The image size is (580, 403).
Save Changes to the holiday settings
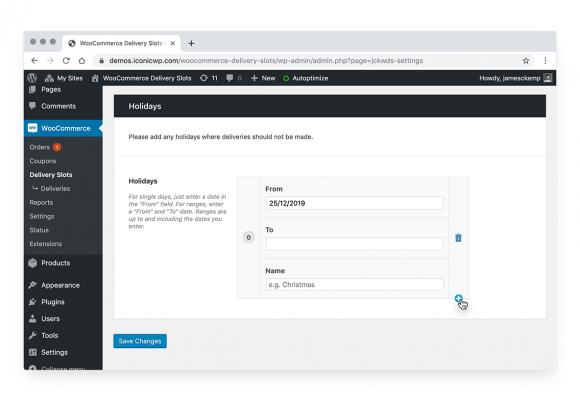[x=140, y=341]
